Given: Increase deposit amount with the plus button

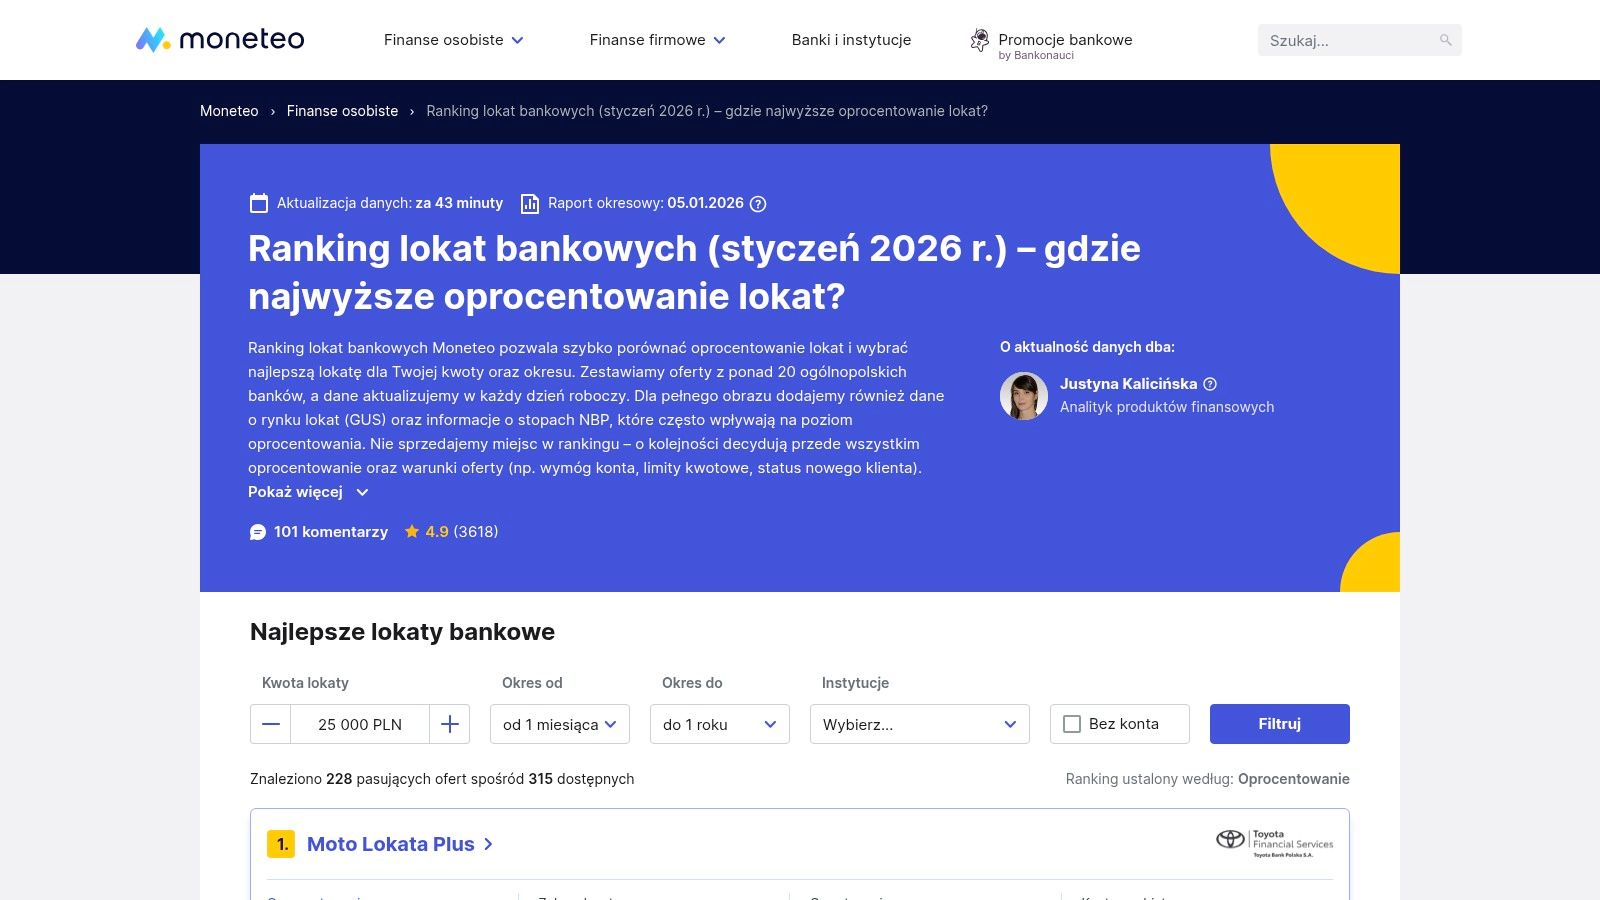Looking at the screenshot, I should point(450,724).
